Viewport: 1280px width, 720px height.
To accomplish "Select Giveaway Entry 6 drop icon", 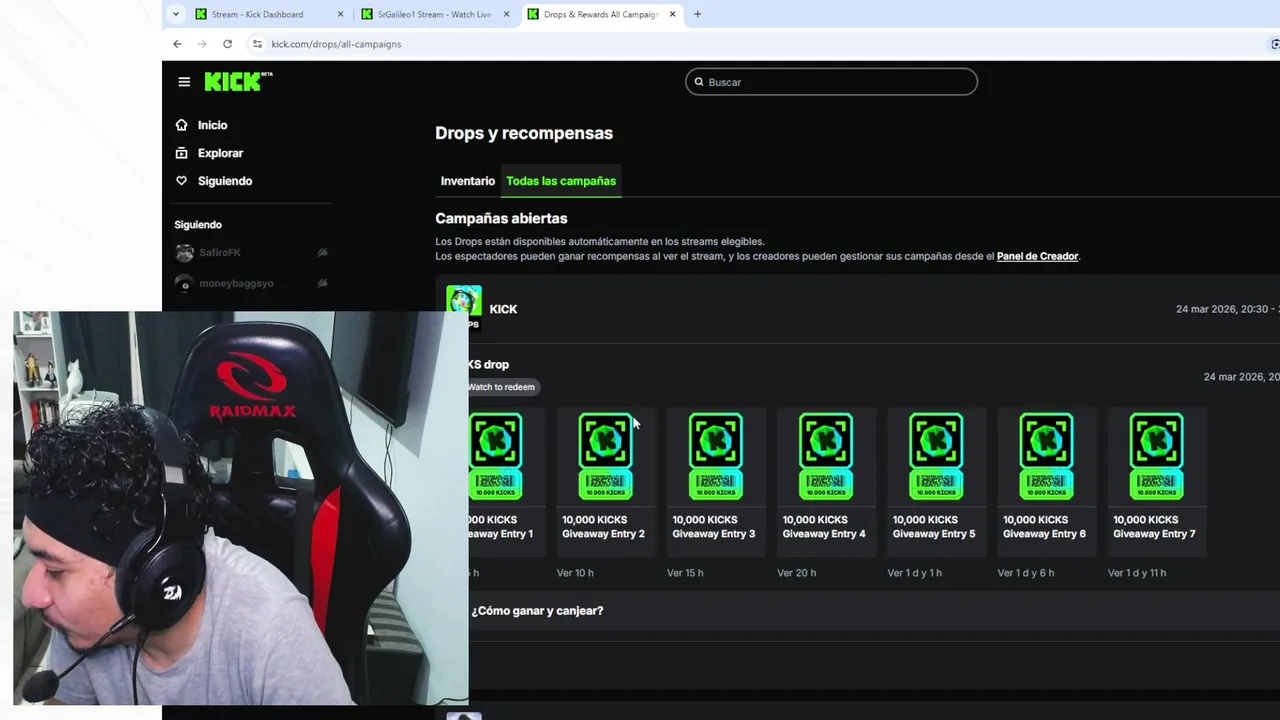I will click(x=1046, y=456).
